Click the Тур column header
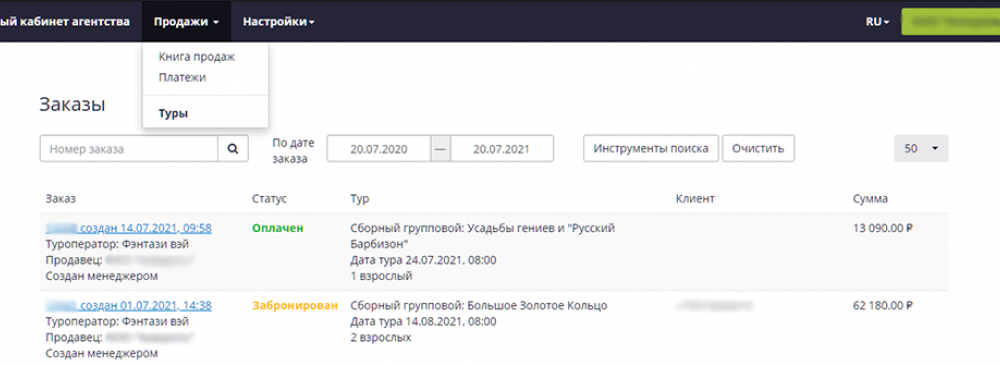The height and width of the screenshot is (366, 1000). (x=360, y=199)
